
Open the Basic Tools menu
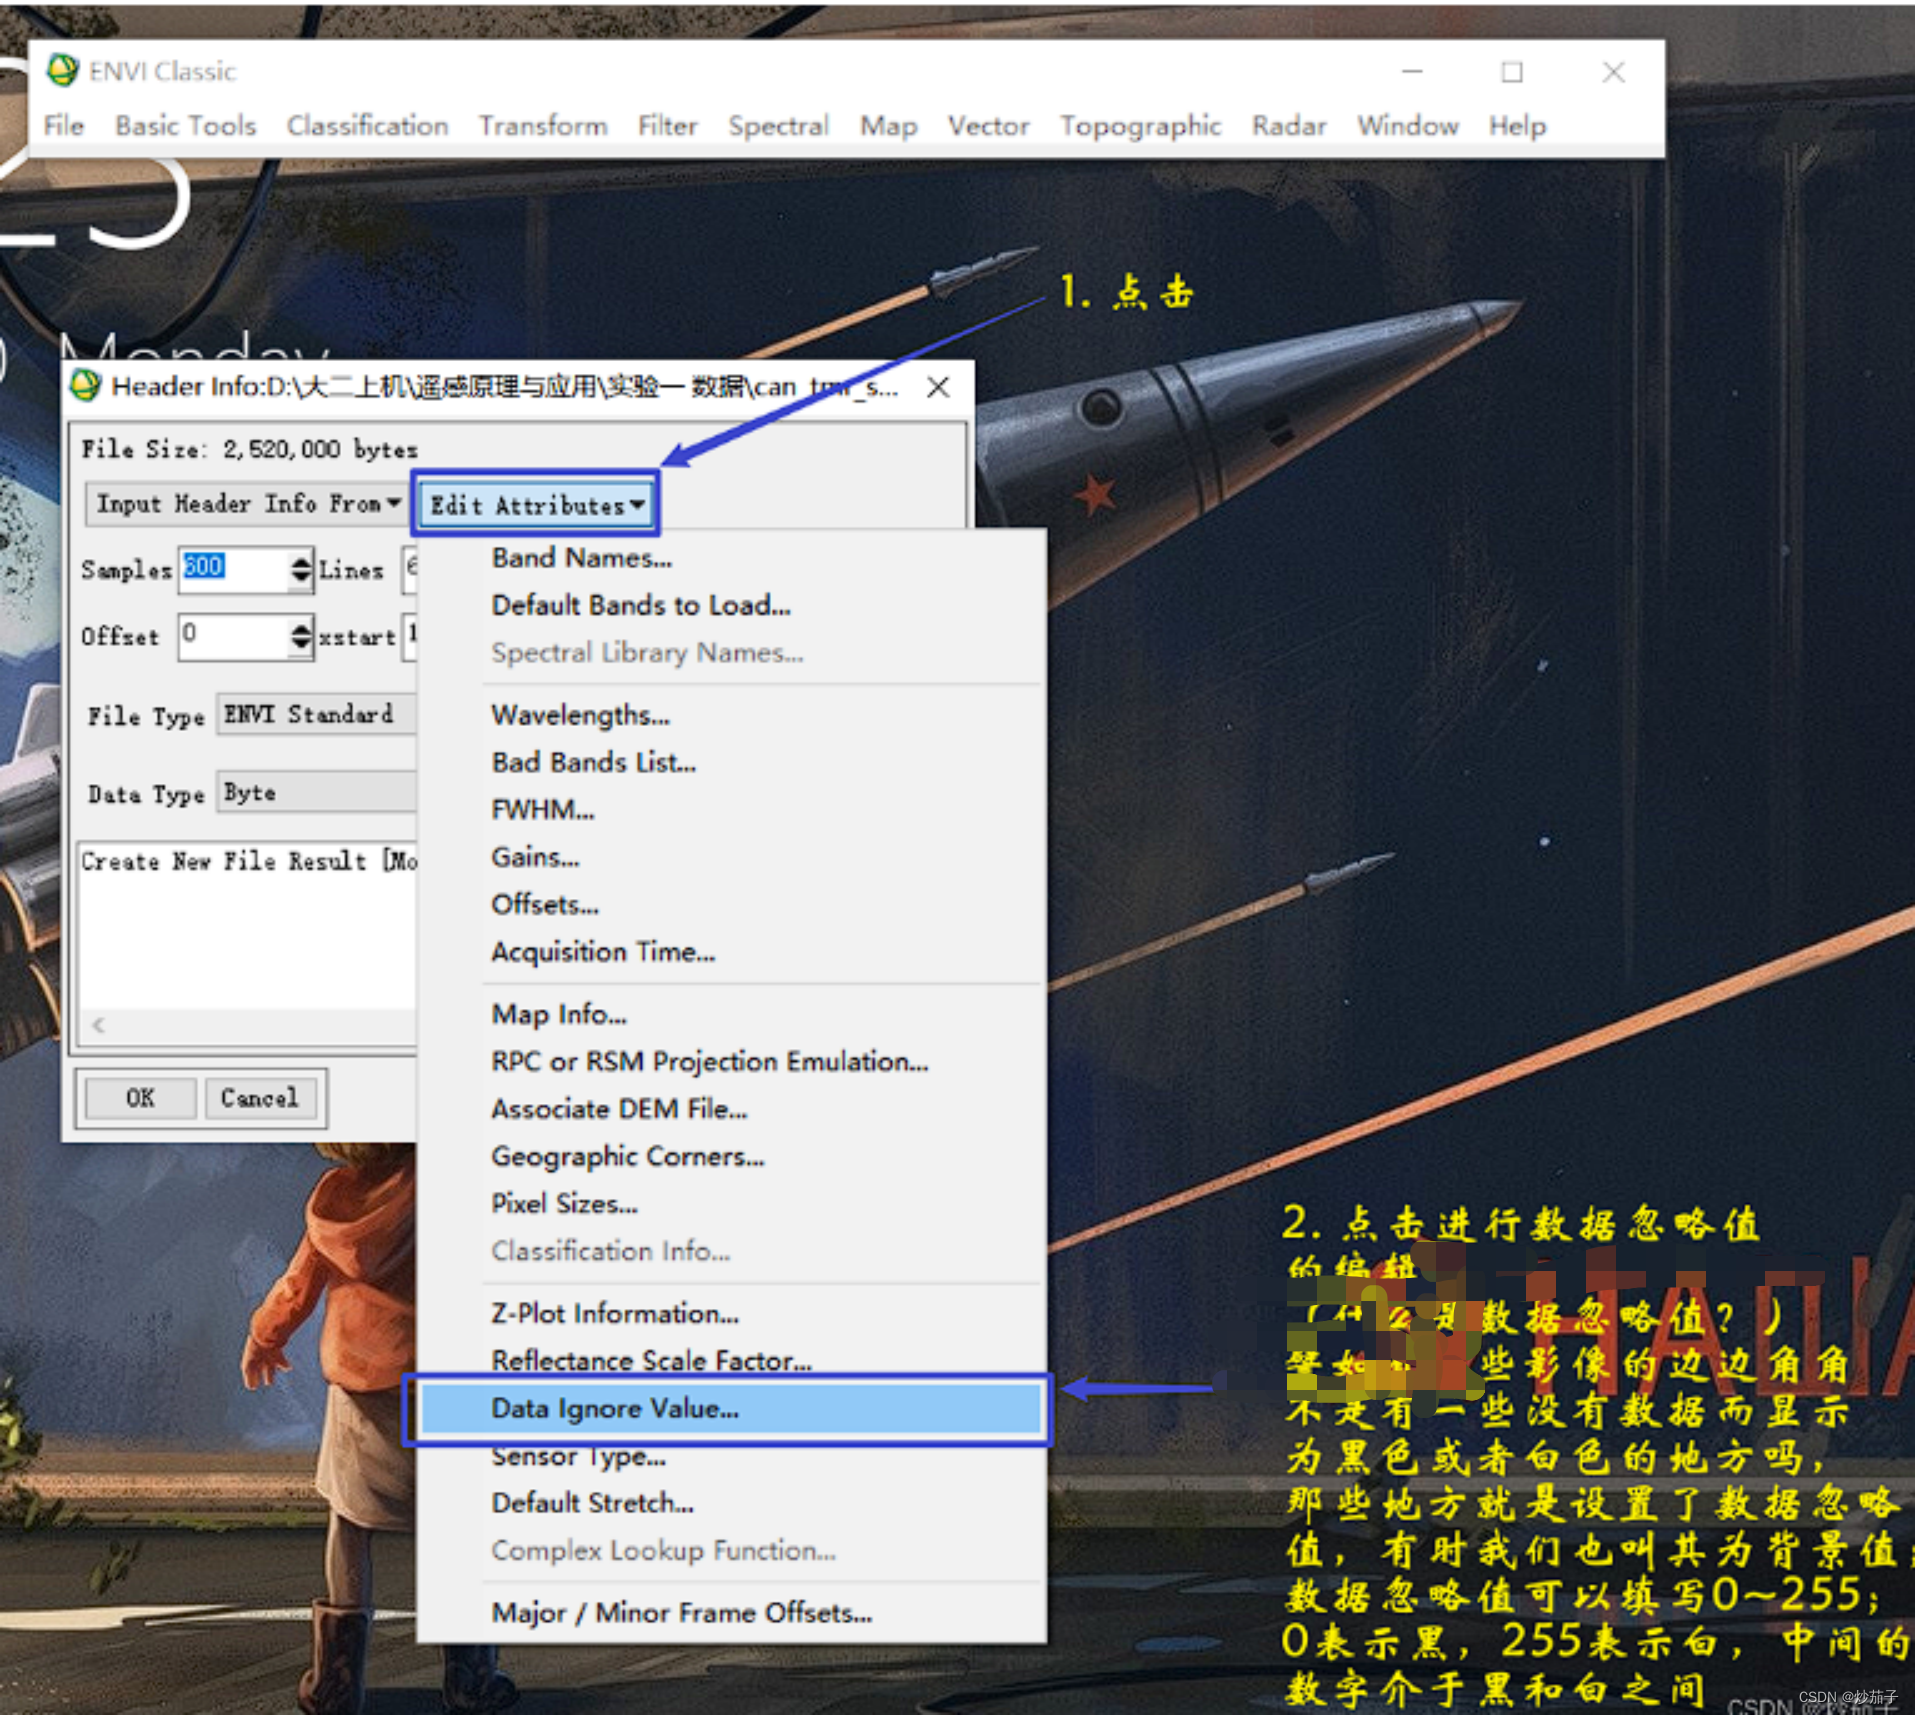click(x=185, y=126)
